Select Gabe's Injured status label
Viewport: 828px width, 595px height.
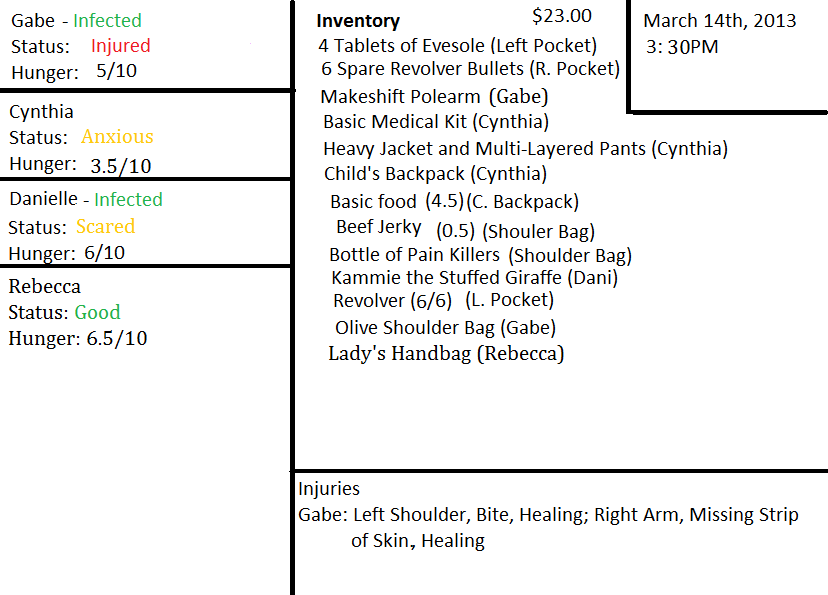(120, 46)
